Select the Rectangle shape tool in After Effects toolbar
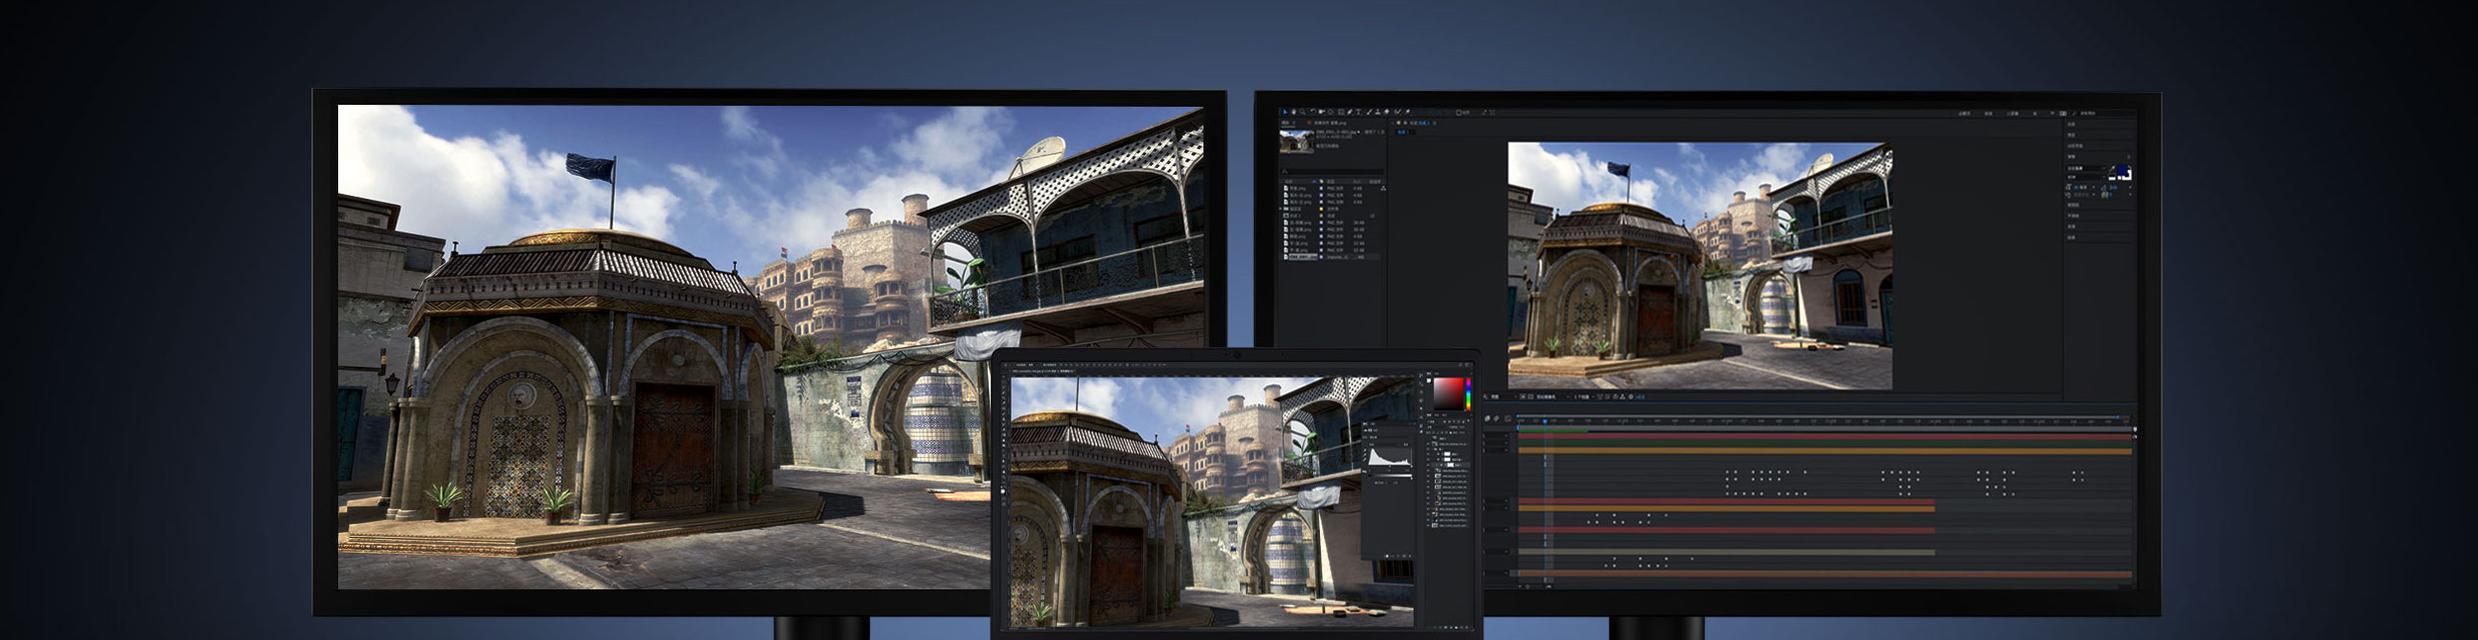 1341,112
